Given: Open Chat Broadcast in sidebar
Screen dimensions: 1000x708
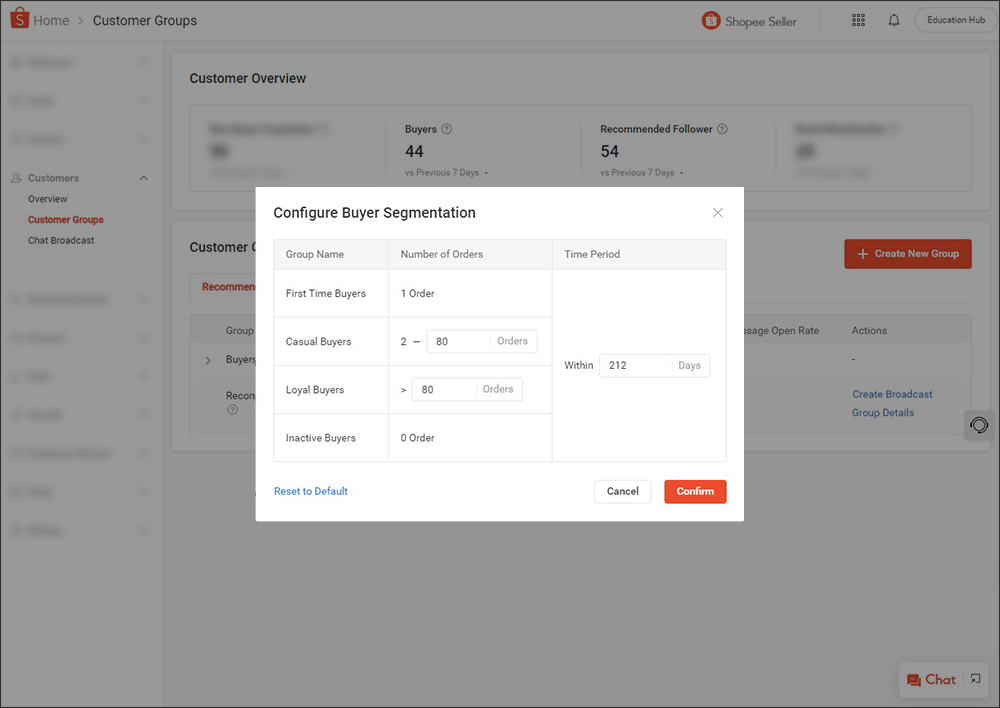Looking at the screenshot, I should 61,241.
